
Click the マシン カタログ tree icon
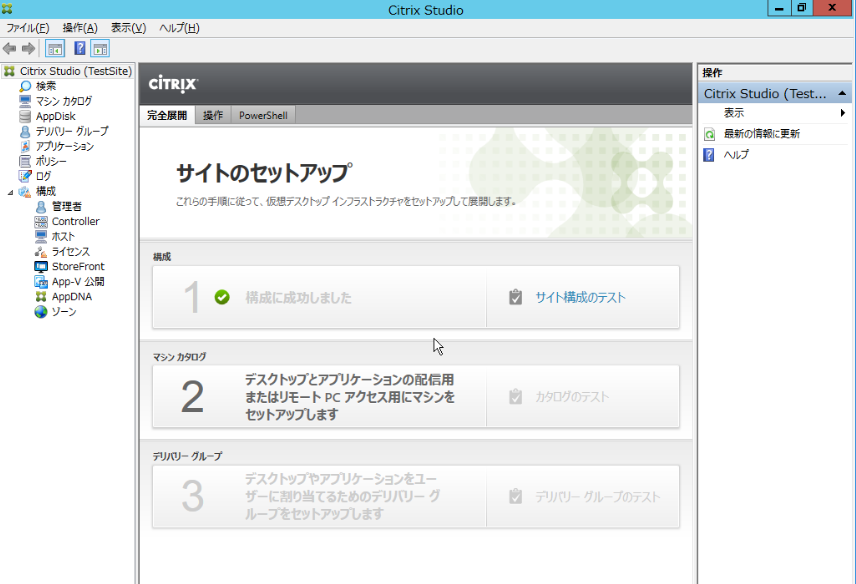[25, 101]
